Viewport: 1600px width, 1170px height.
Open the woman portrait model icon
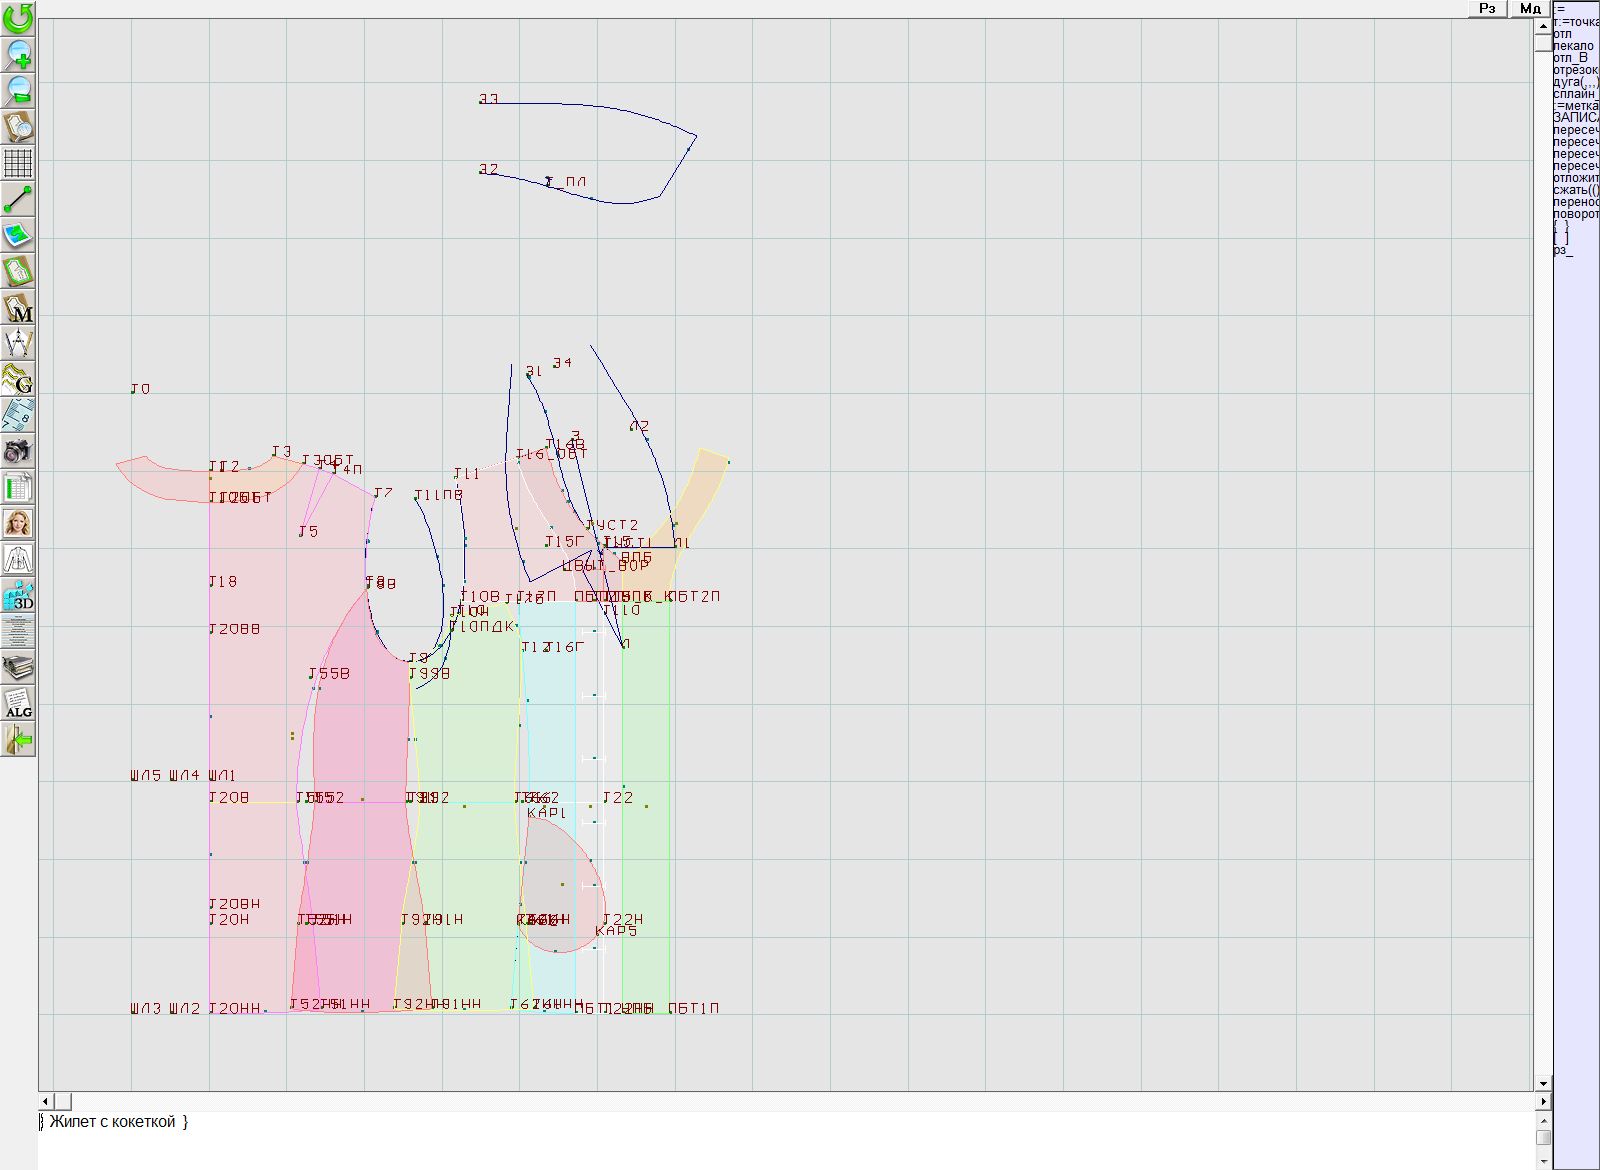click(x=18, y=523)
